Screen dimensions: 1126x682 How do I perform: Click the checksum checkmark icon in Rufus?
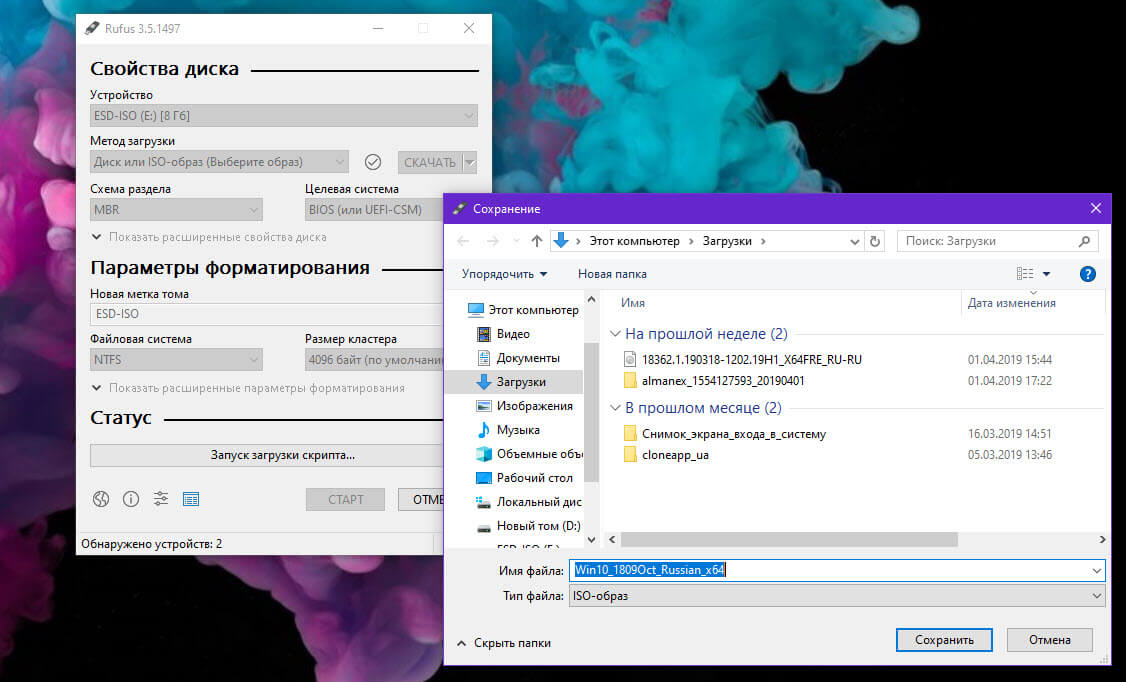[373, 162]
